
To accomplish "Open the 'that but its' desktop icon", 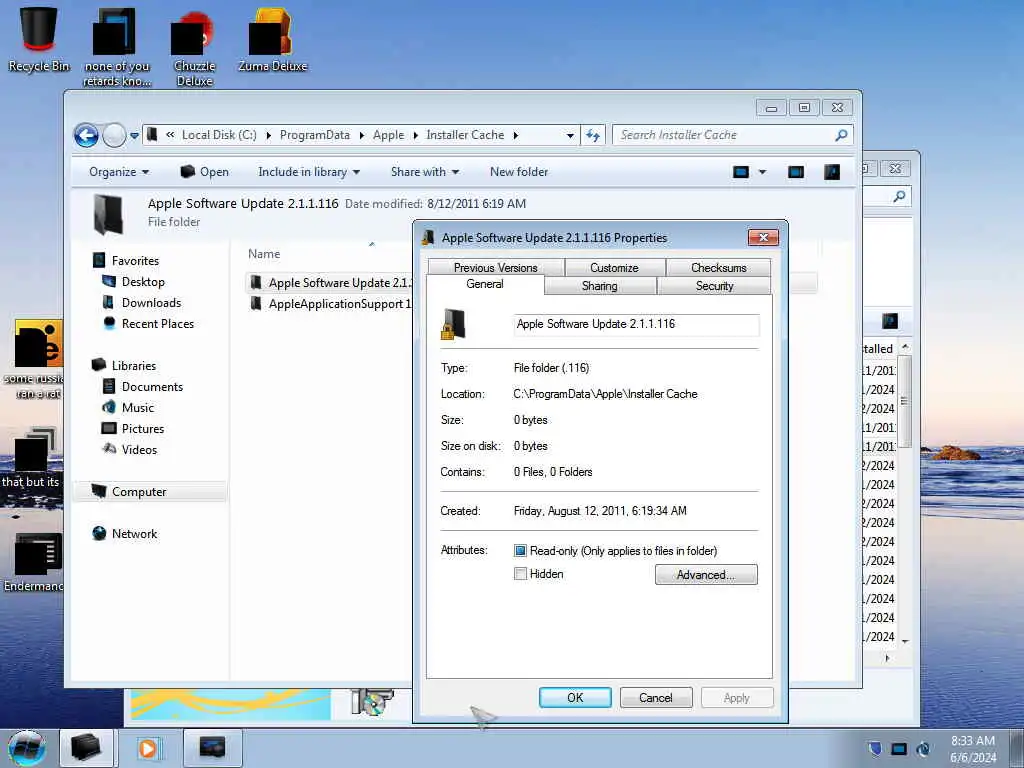I will click(x=30, y=458).
